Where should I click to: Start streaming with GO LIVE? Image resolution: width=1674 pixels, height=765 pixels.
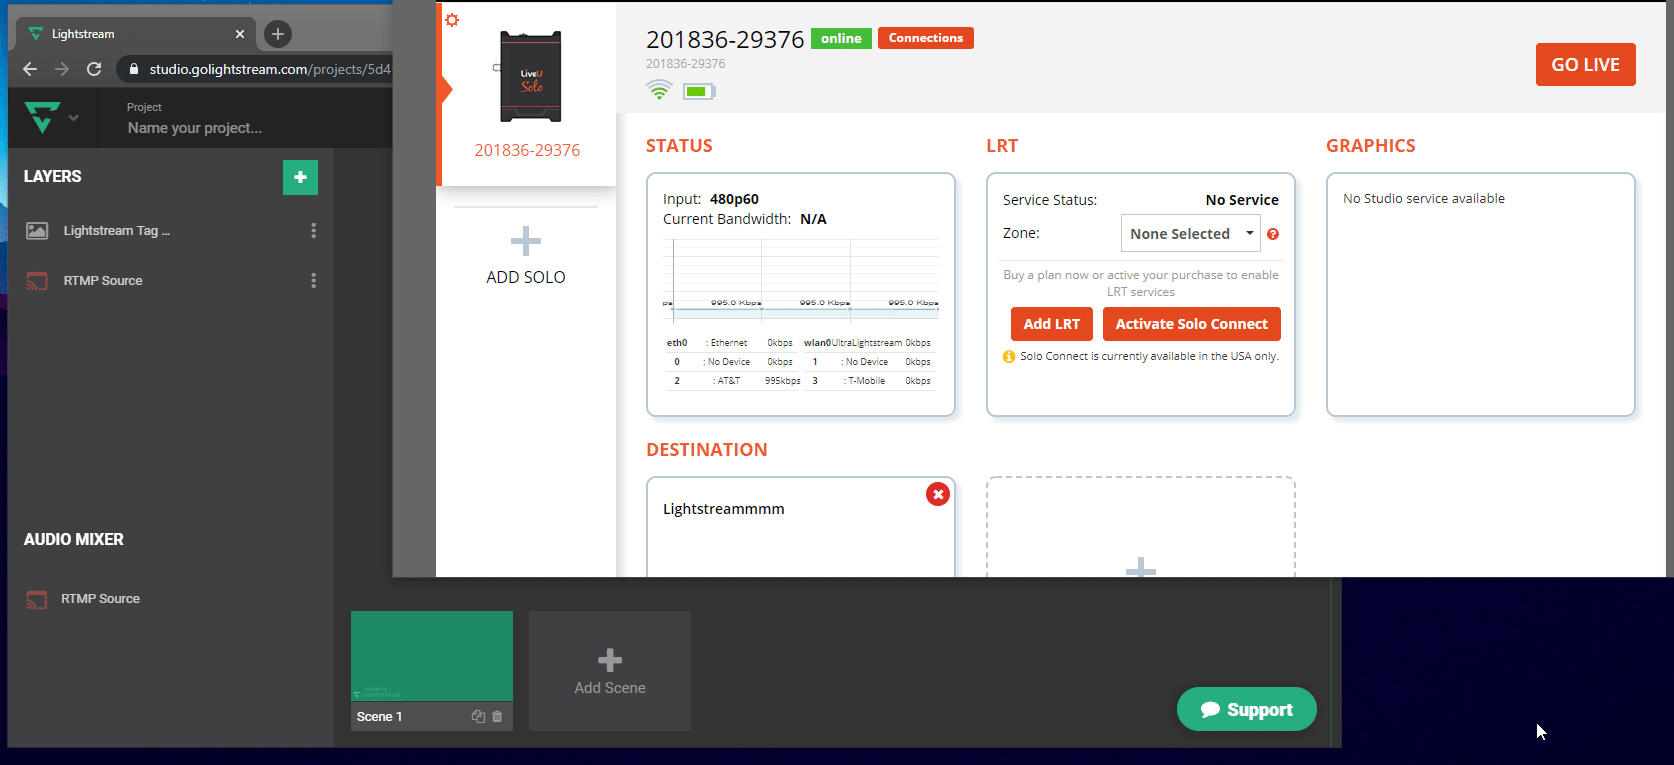click(1586, 64)
